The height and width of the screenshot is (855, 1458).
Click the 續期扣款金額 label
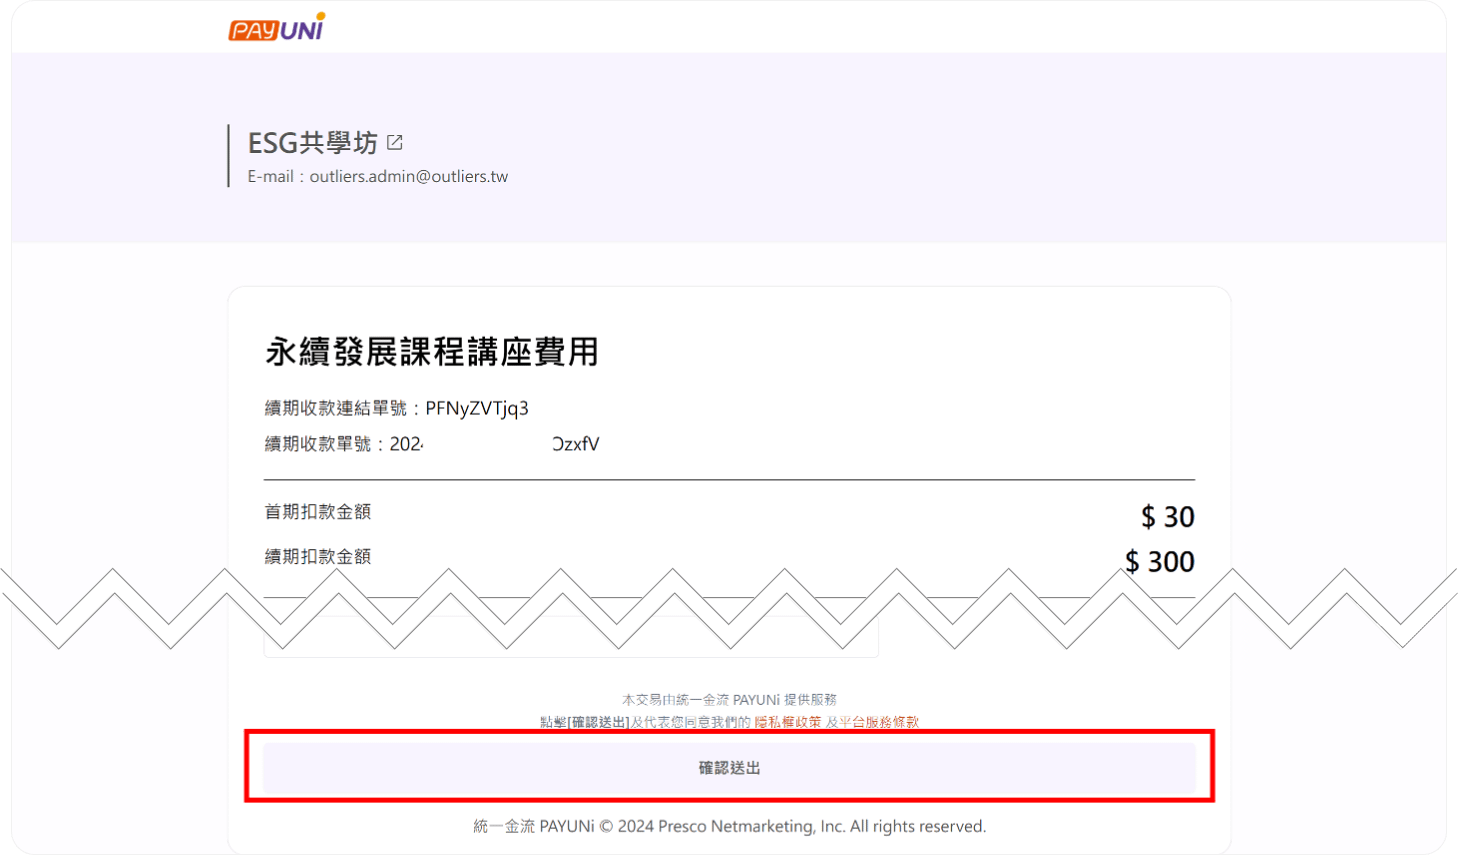[317, 557]
